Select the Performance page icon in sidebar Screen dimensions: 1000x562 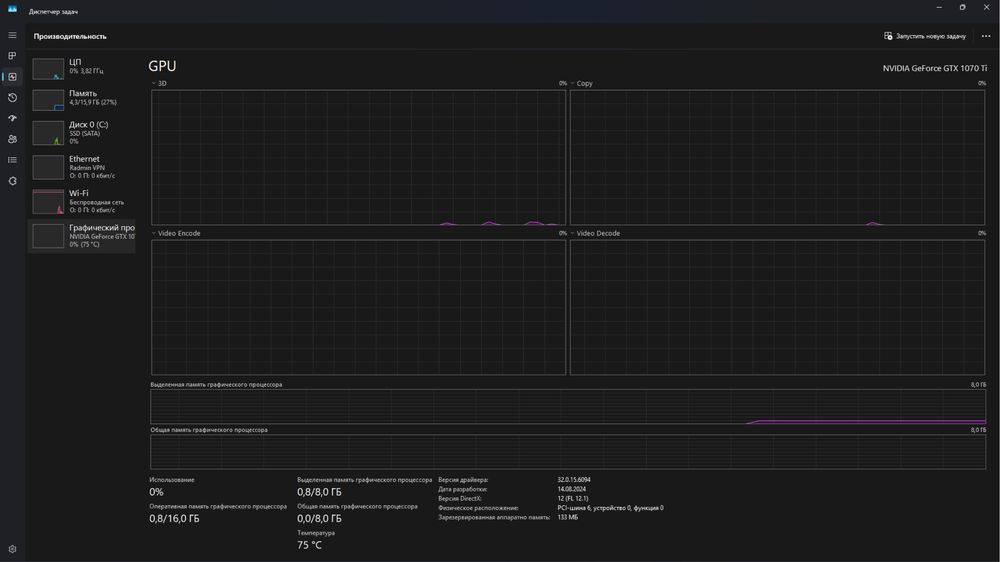click(x=12, y=77)
